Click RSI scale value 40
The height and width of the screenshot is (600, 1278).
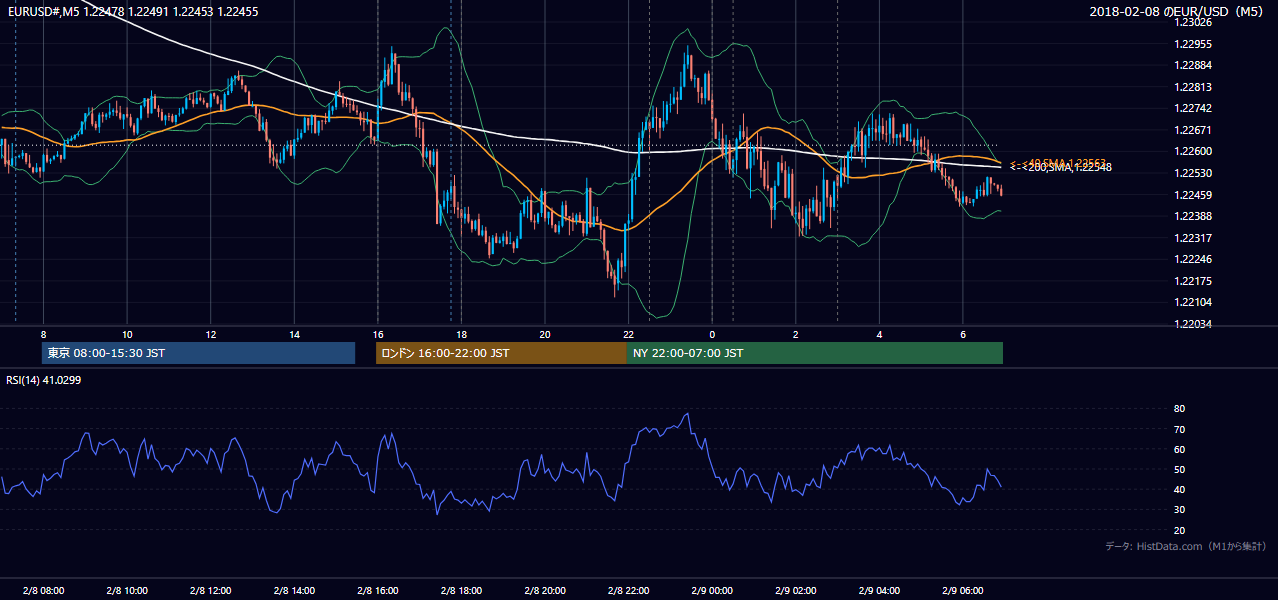click(1180, 489)
